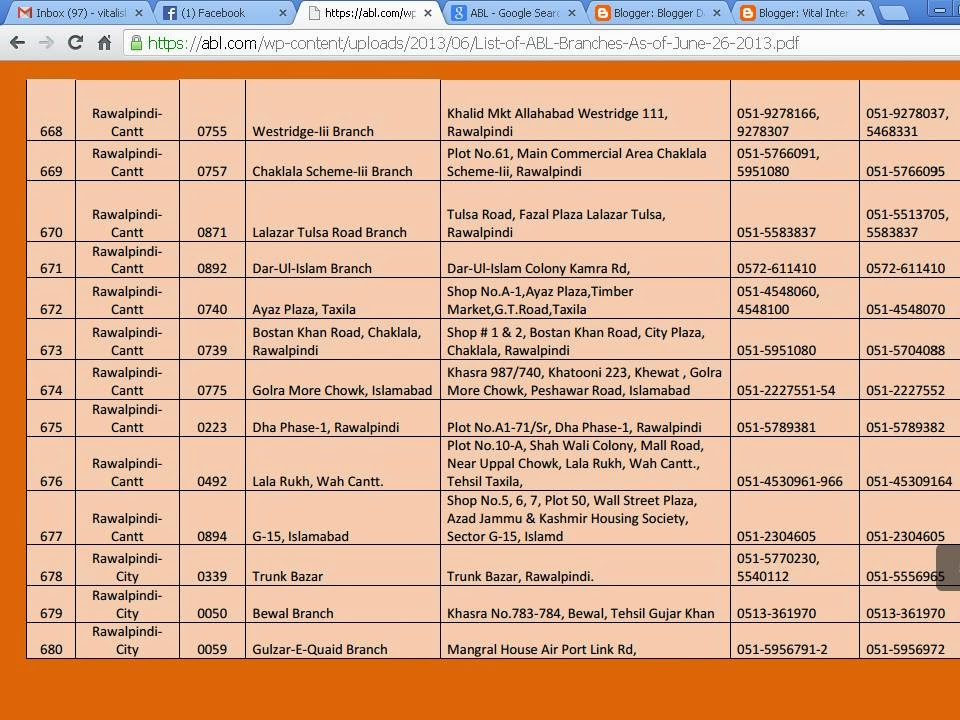The height and width of the screenshot is (720, 960).
Task: Click 'Lalazar Tulsa Road Branch' text
Action: [329, 232]
